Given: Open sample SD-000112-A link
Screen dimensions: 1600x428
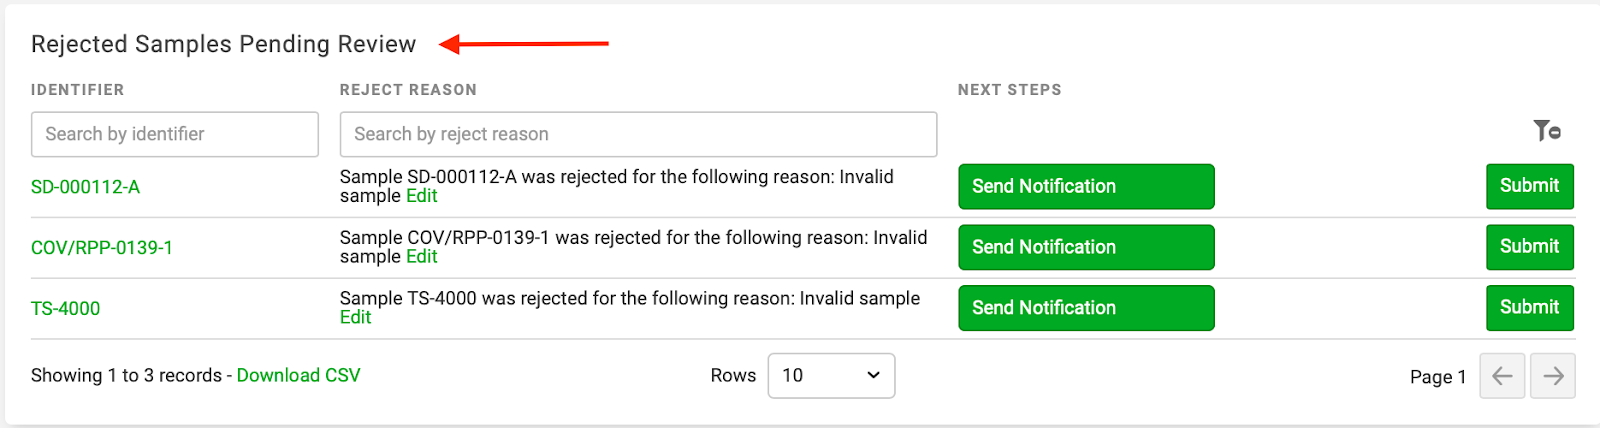Looking at the screenshot, I should pyautogui.click(x=85, y=187).
